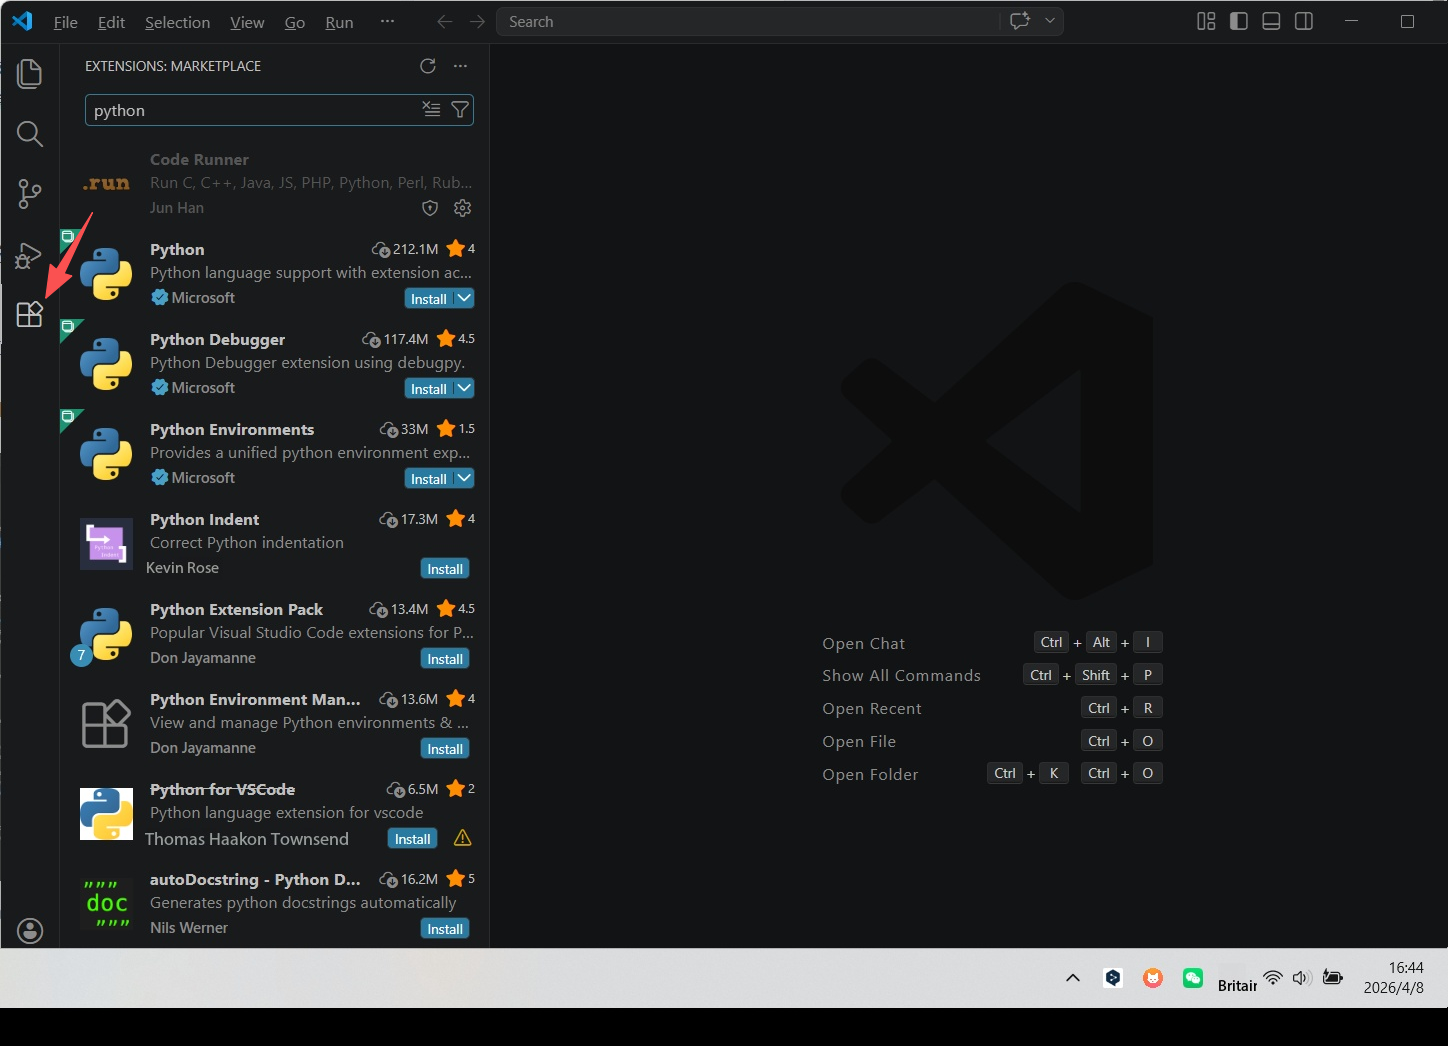
Task: Click the title bar Search command center
Action: click(747, 21)
